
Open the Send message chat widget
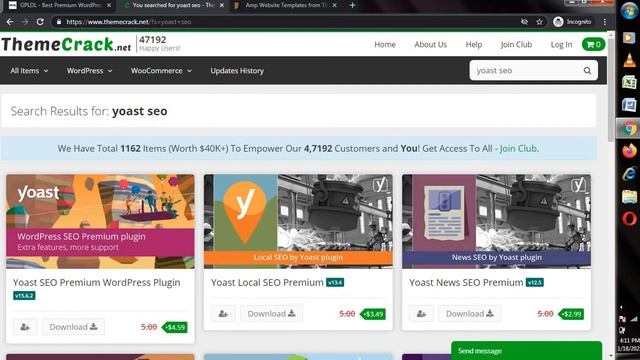(526, 351)
